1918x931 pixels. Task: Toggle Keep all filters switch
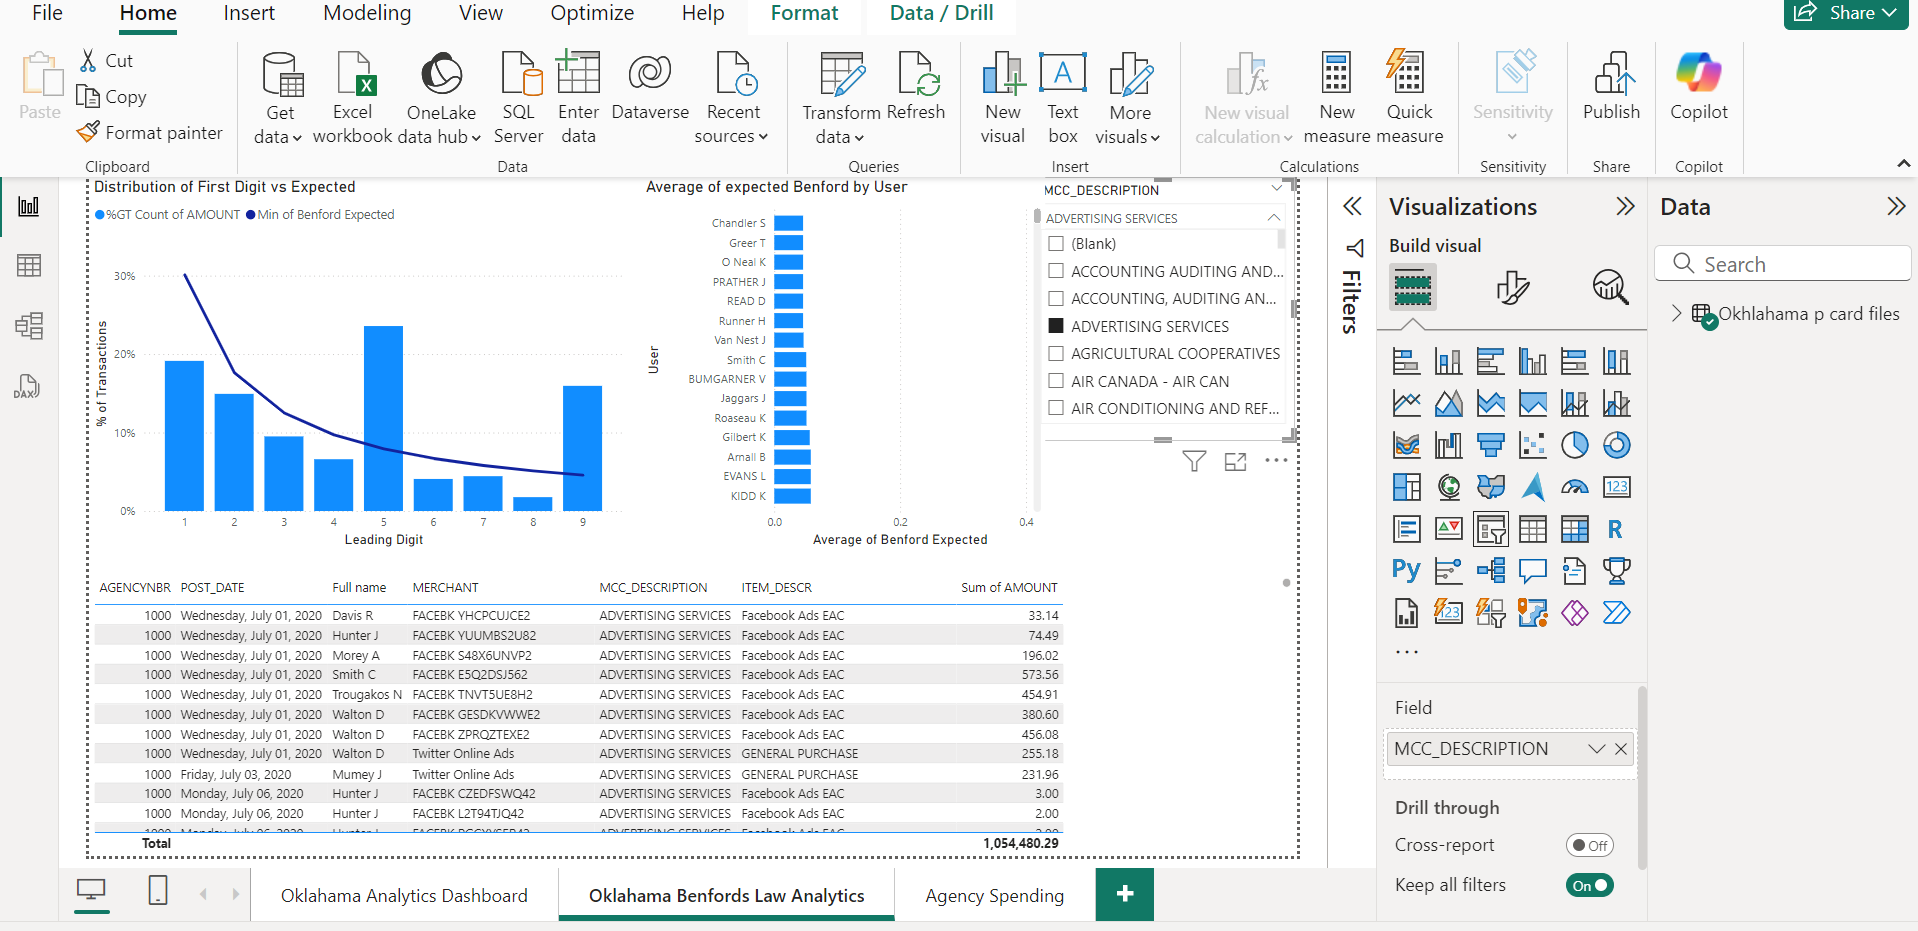coord(1589,885)
